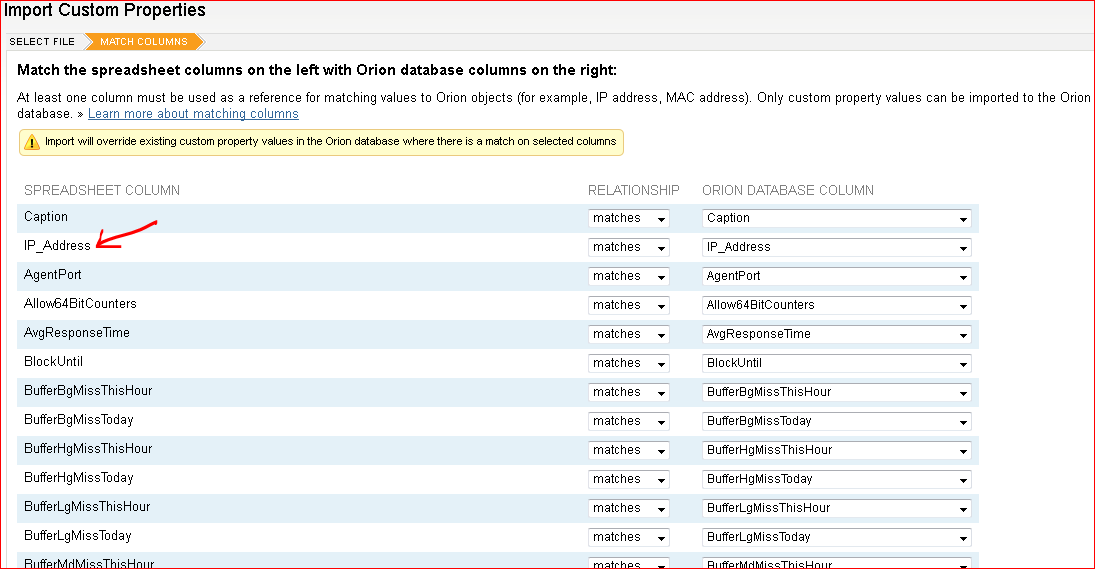This screenshot has height=569, width=1095.
Task: Click the AvgResponseTime spreadsheet column label
Action: (77, 332)
